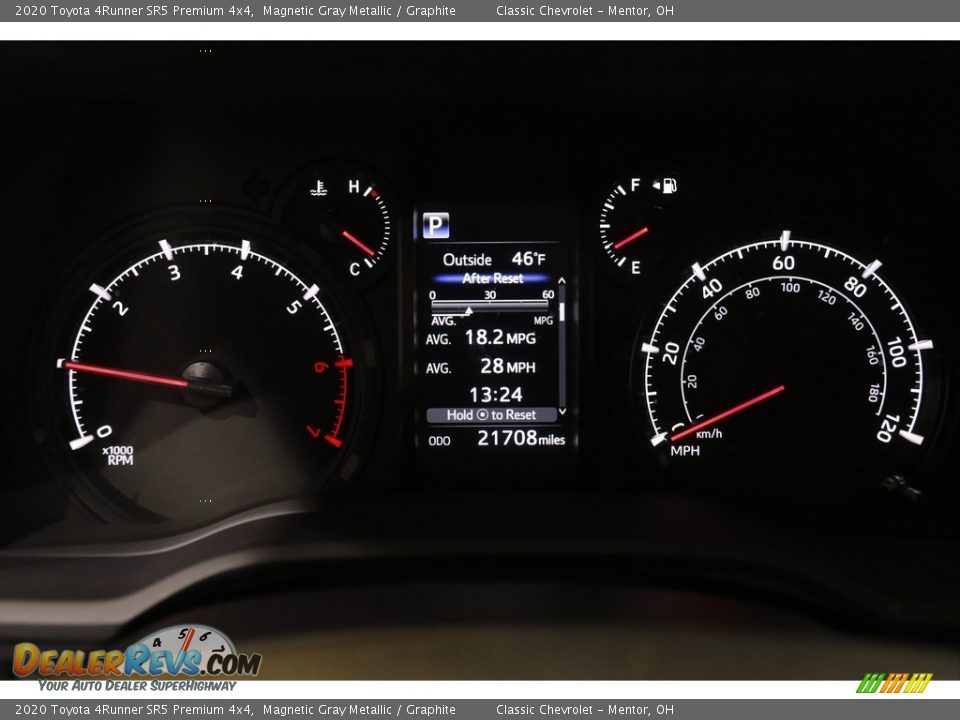Click the coolant temperature gauge needle
The height and width of the screenshot is (720, 960).
[x=359, y=243]
